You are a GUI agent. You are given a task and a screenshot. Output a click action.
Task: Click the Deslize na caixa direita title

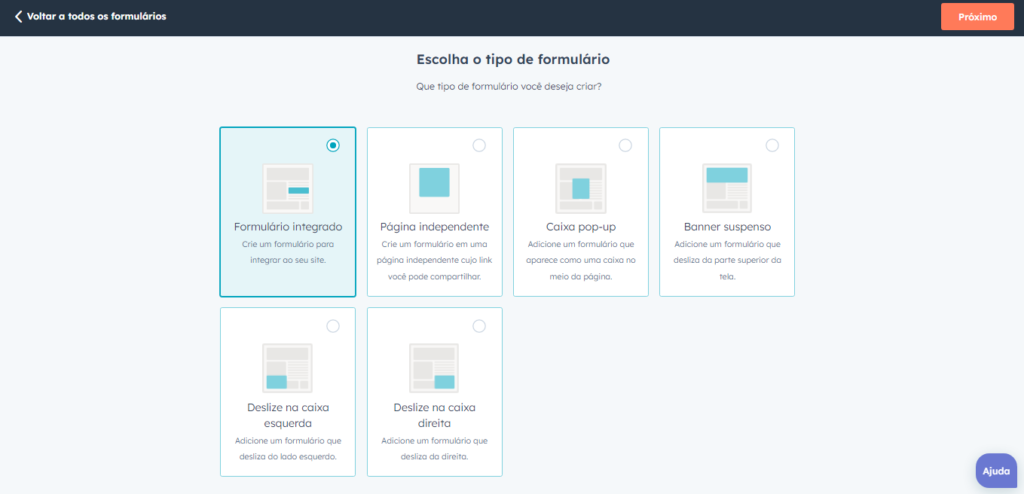[x=434, y=415]
